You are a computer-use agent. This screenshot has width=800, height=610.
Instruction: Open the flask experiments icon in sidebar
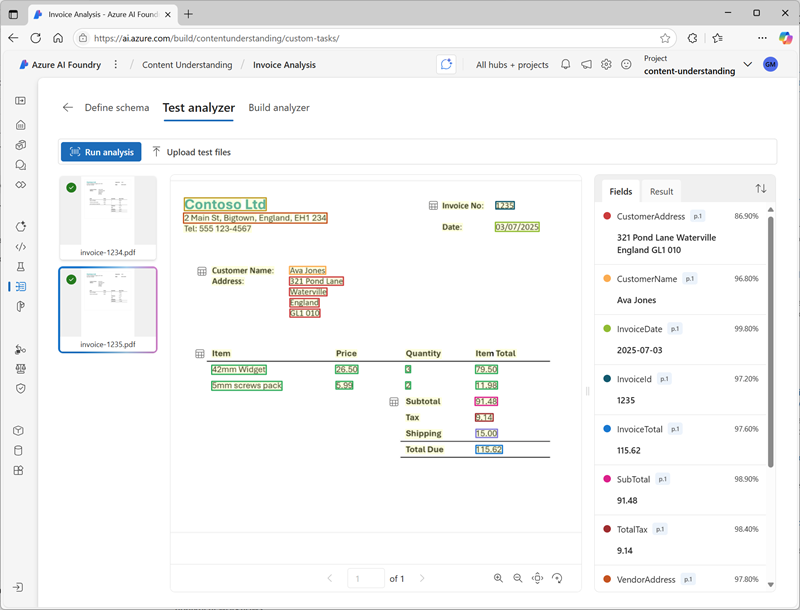(x=20, y=267)
